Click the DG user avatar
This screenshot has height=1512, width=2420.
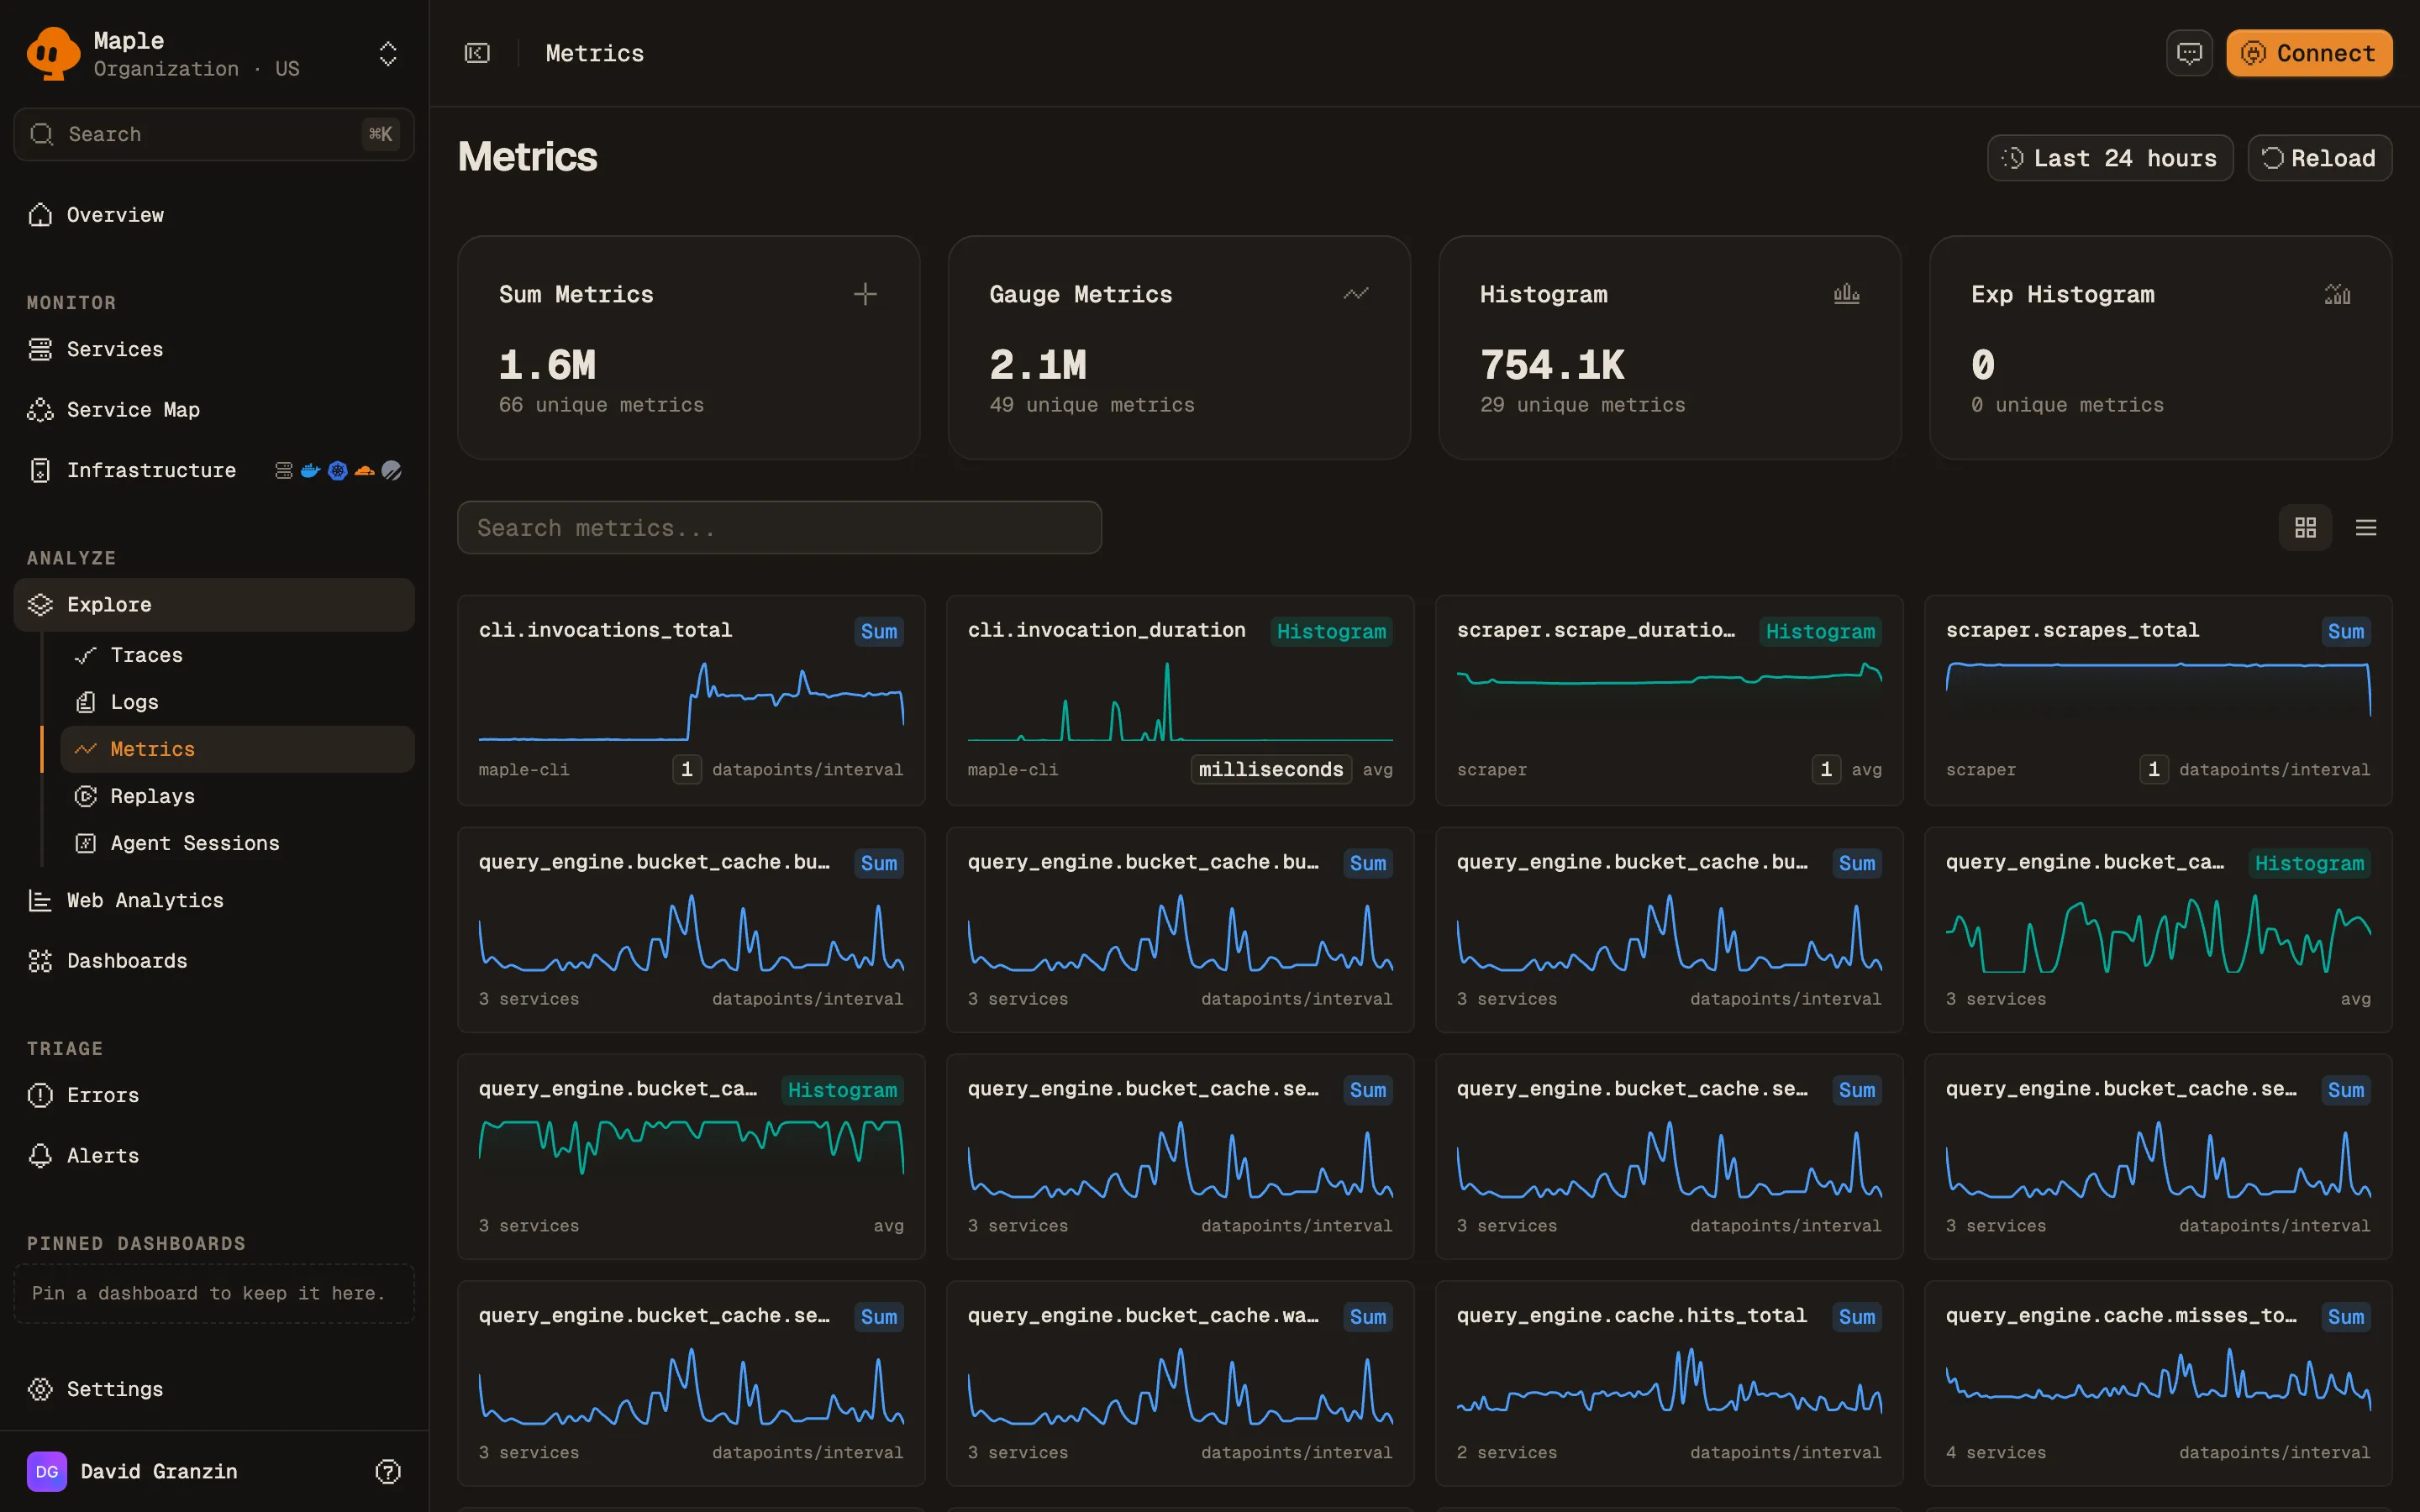coord(47,1471)
